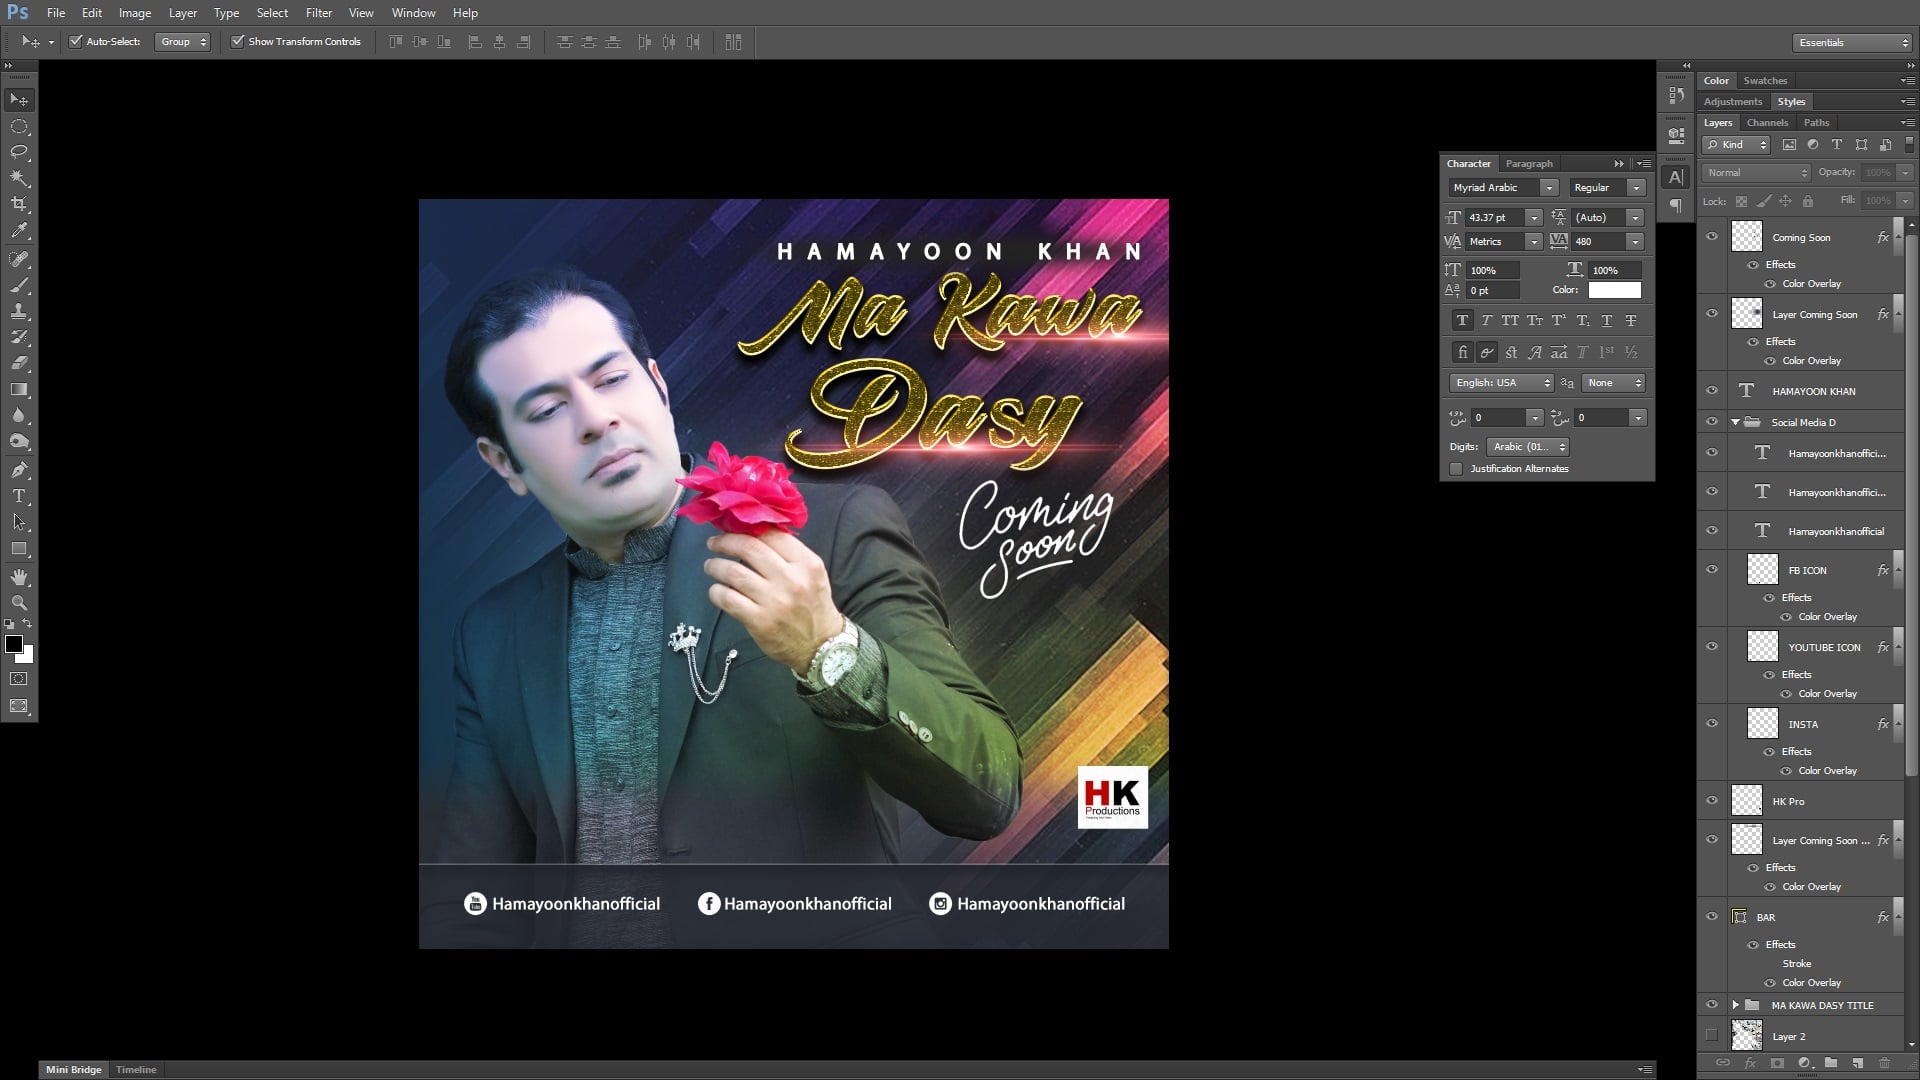
Task: Select the Crop tool
Action: click(x=19, y=204)
